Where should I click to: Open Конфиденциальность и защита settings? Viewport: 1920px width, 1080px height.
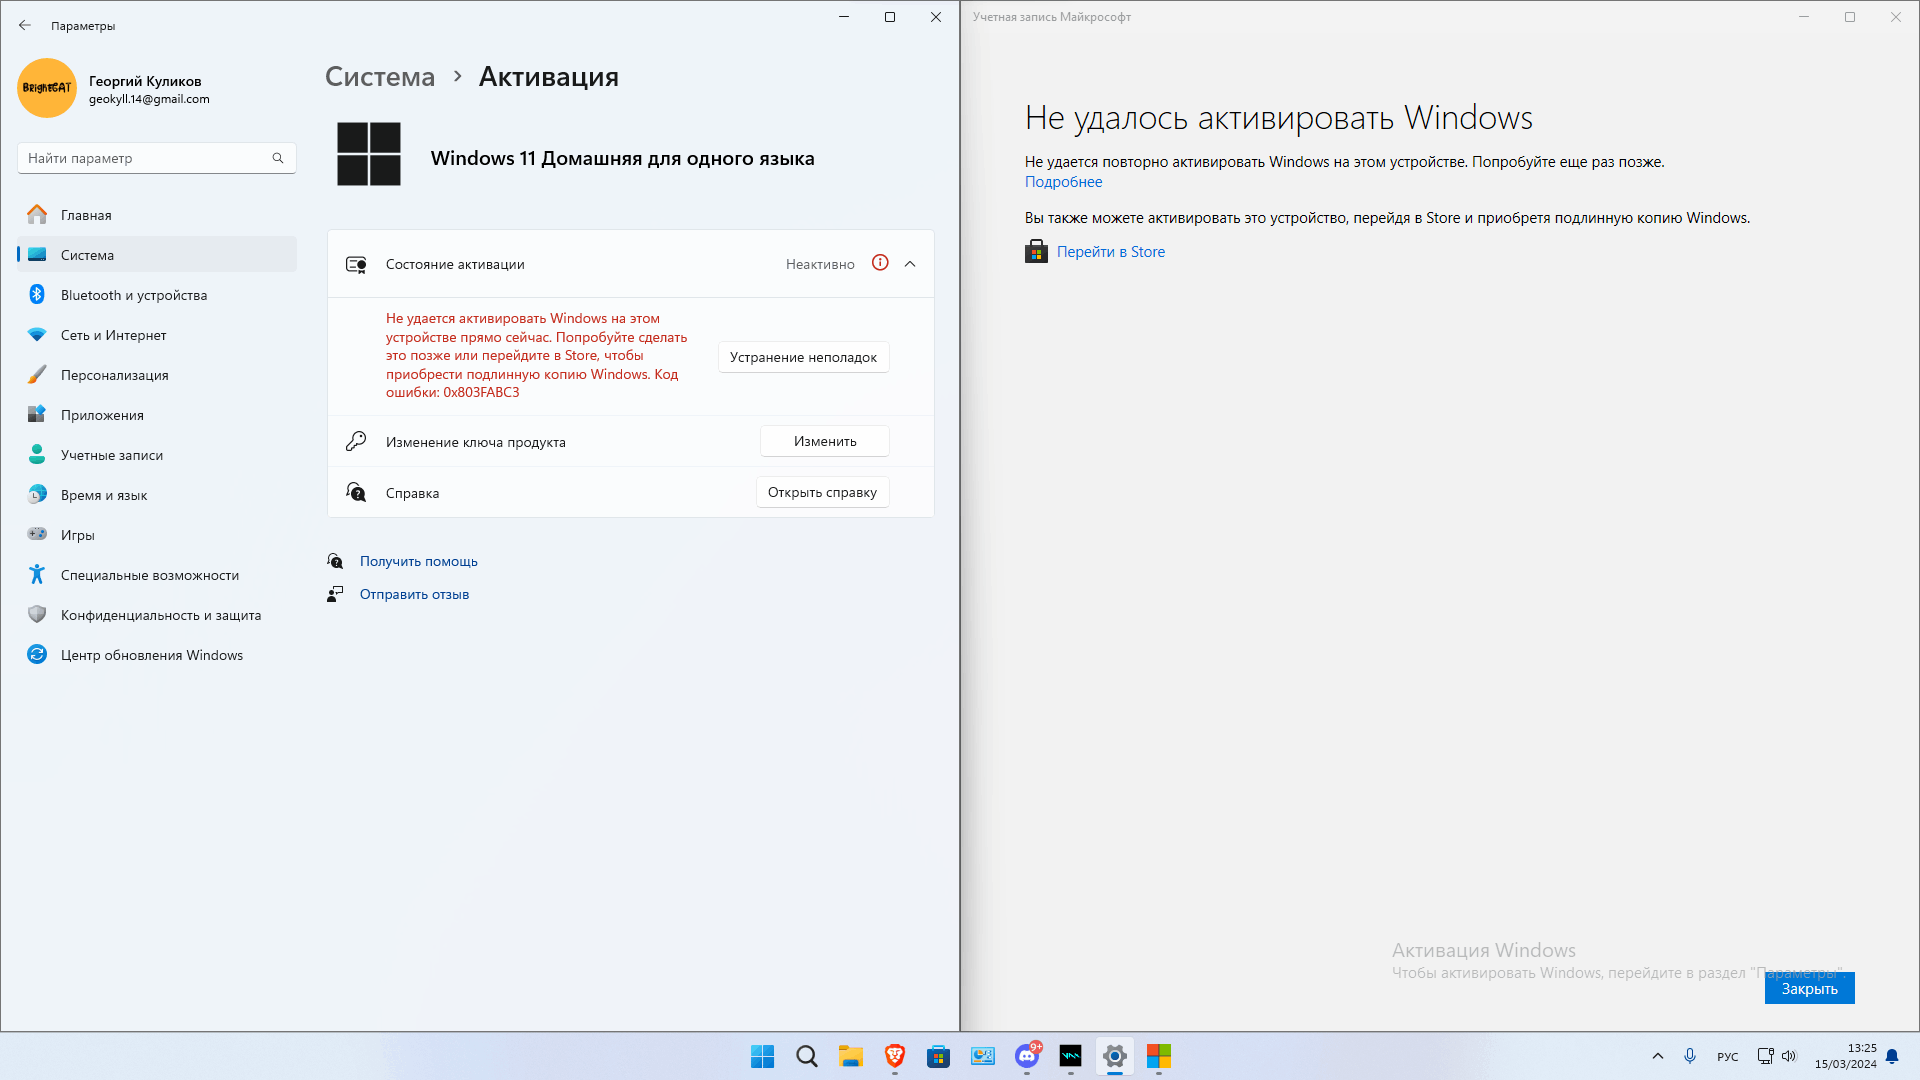pyautogui.click(x=157, y=614)
